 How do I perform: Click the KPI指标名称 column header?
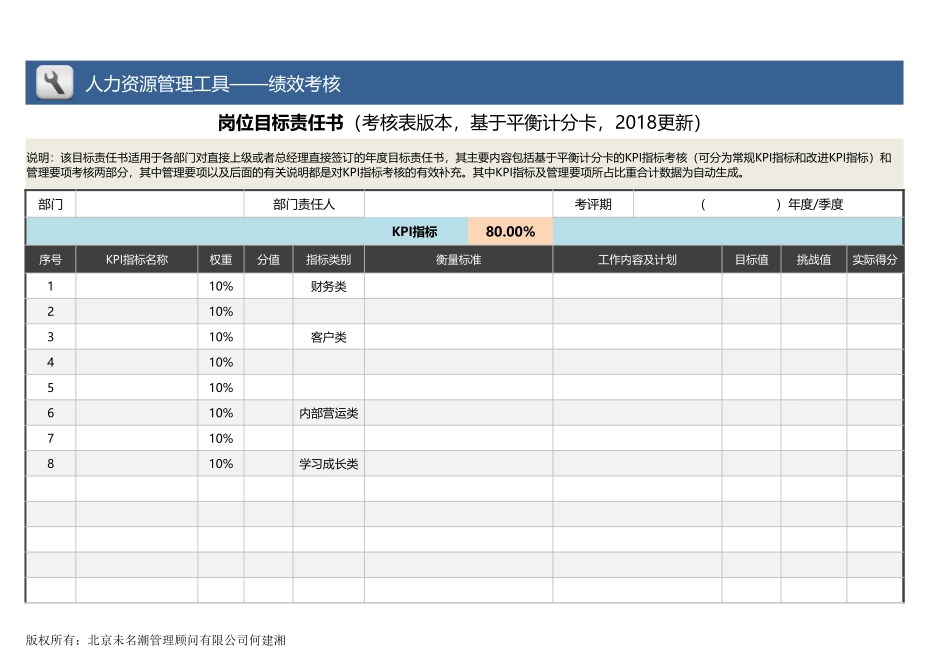coord(136,258)
